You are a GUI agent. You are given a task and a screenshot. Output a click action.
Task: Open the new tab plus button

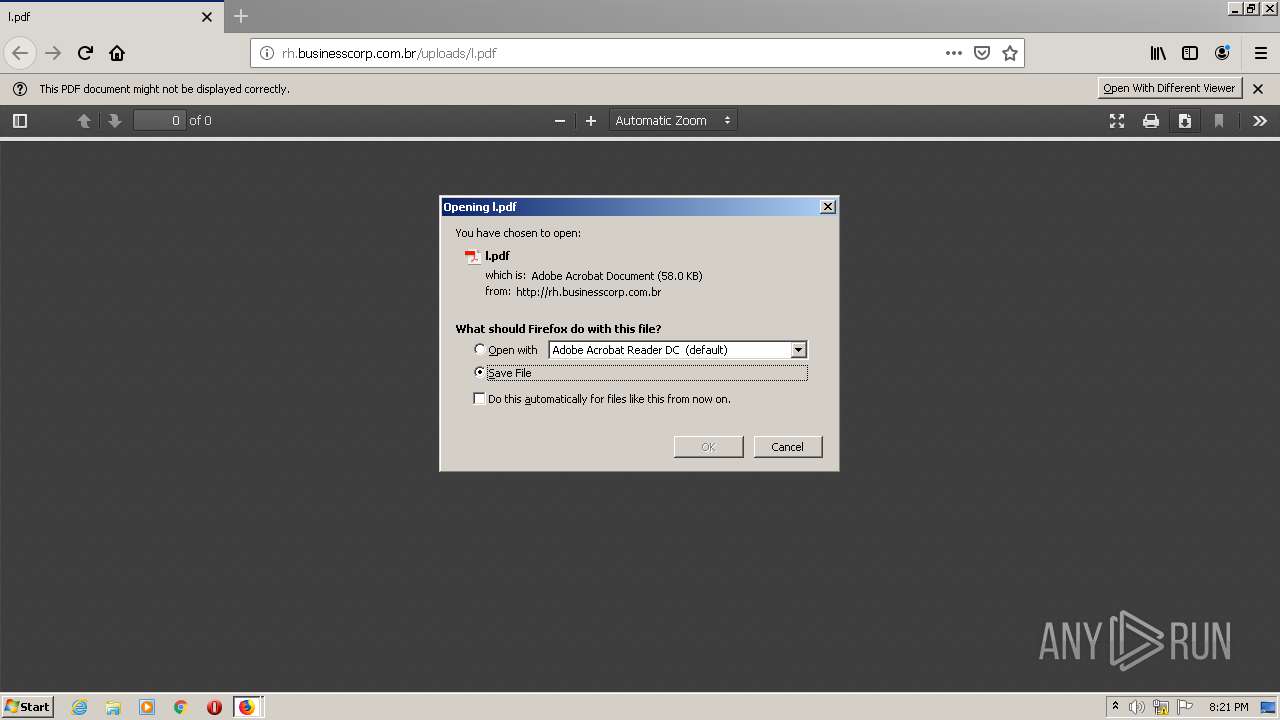pyautogui.click(x=241, y=16)
